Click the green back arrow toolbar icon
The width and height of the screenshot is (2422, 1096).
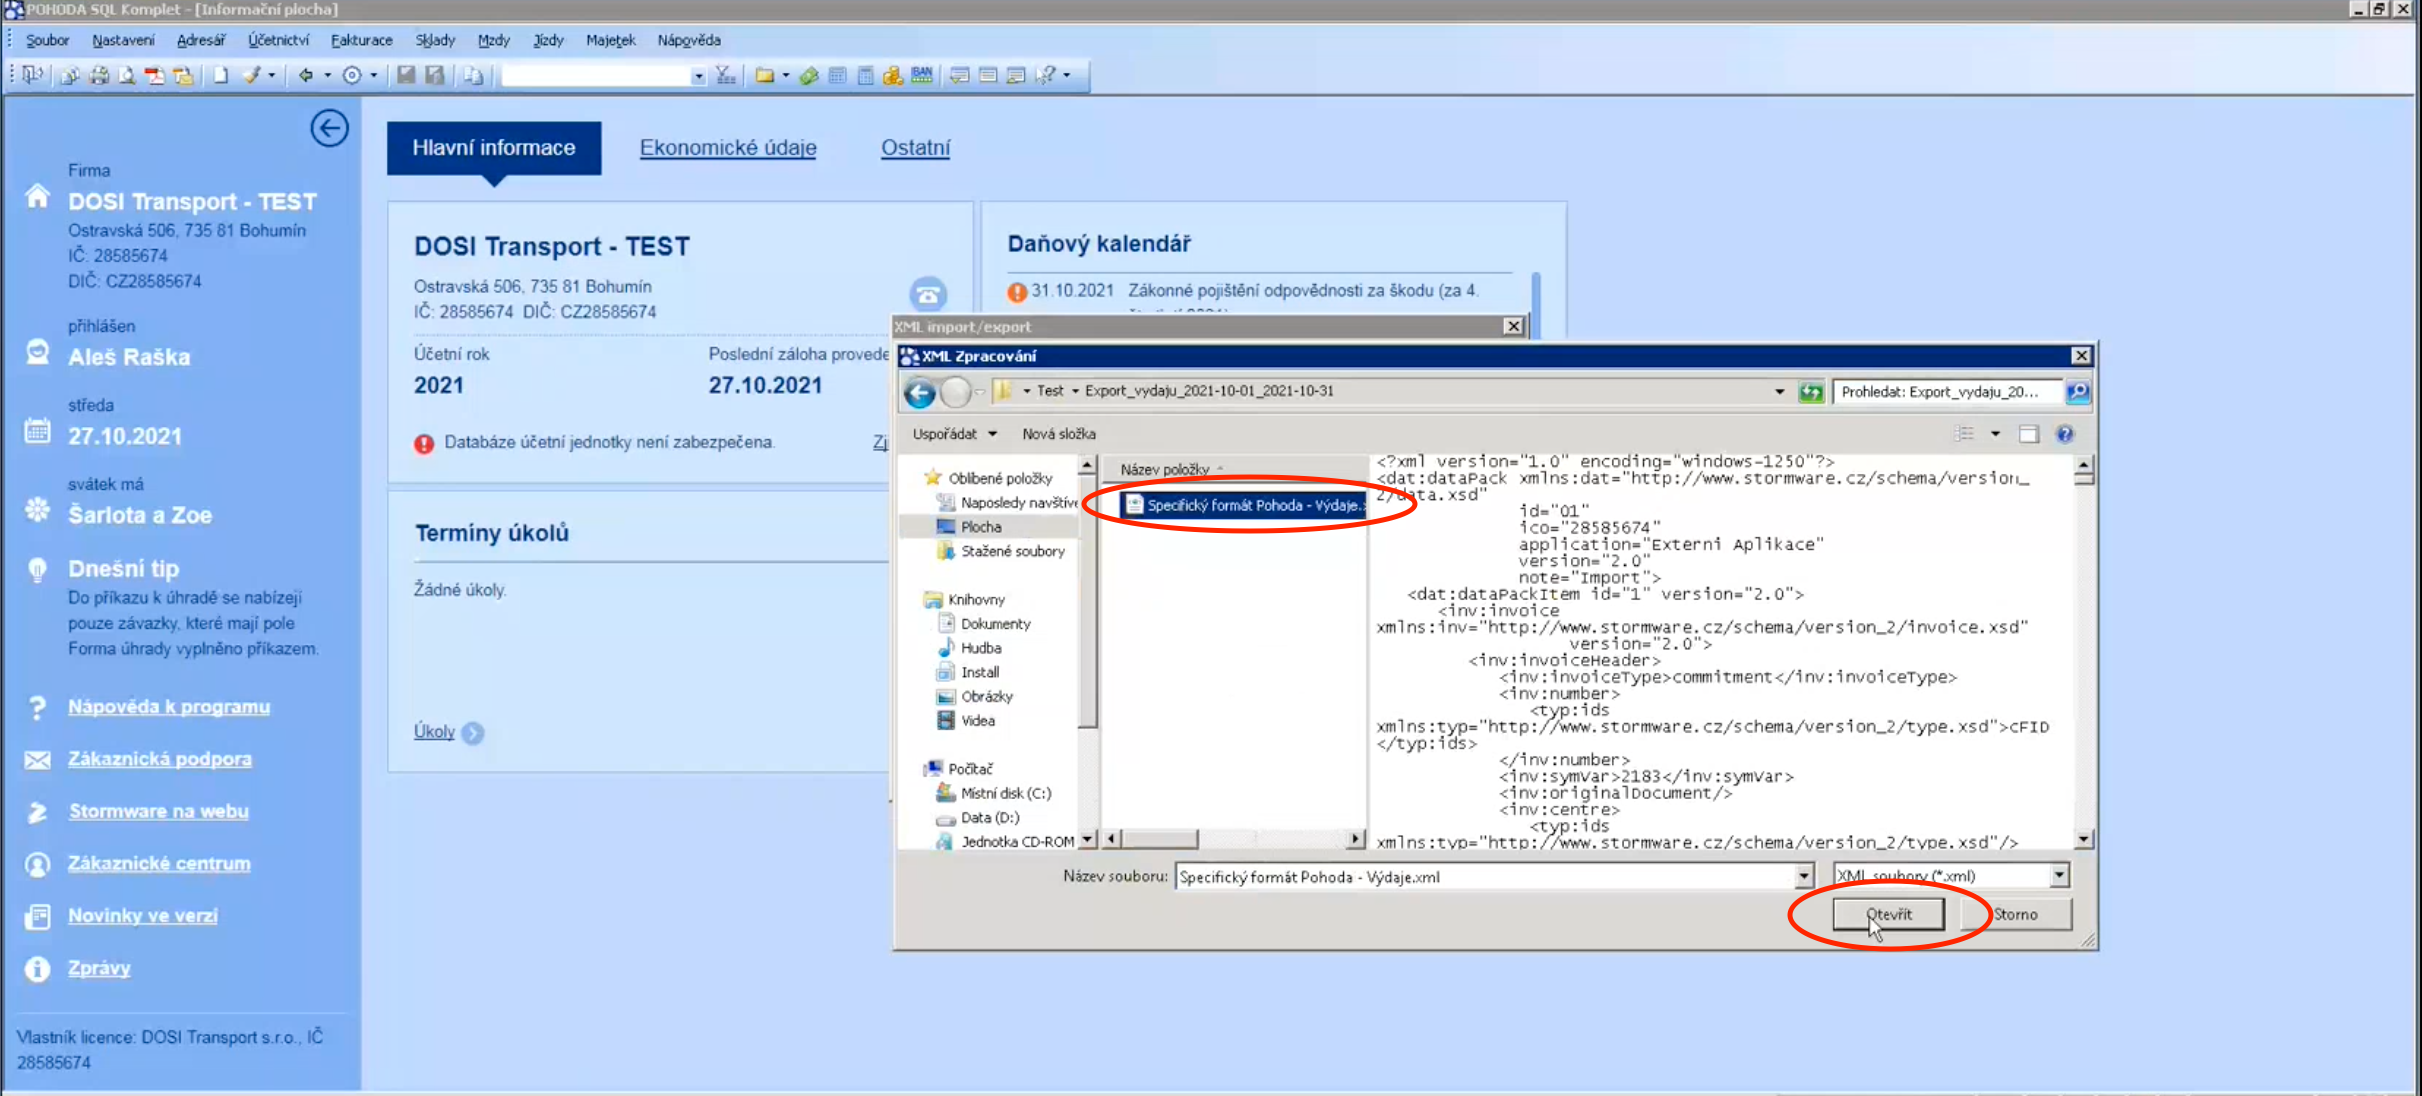tap(306, 75)
